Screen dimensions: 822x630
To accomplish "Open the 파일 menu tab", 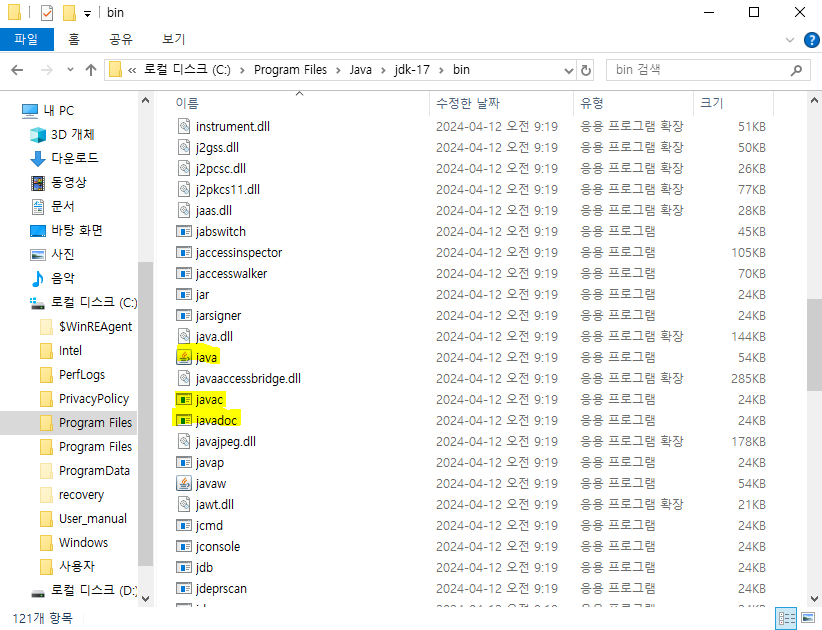I will (x=26, y=39).
